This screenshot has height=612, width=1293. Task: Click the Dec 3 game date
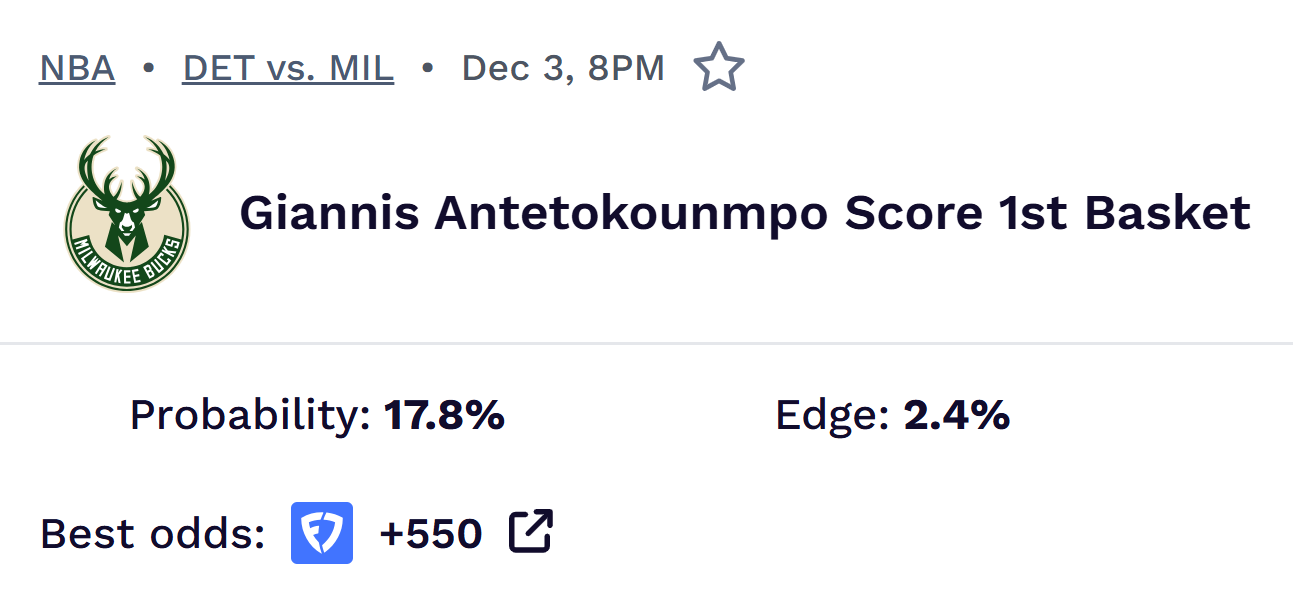click(518, 69)
